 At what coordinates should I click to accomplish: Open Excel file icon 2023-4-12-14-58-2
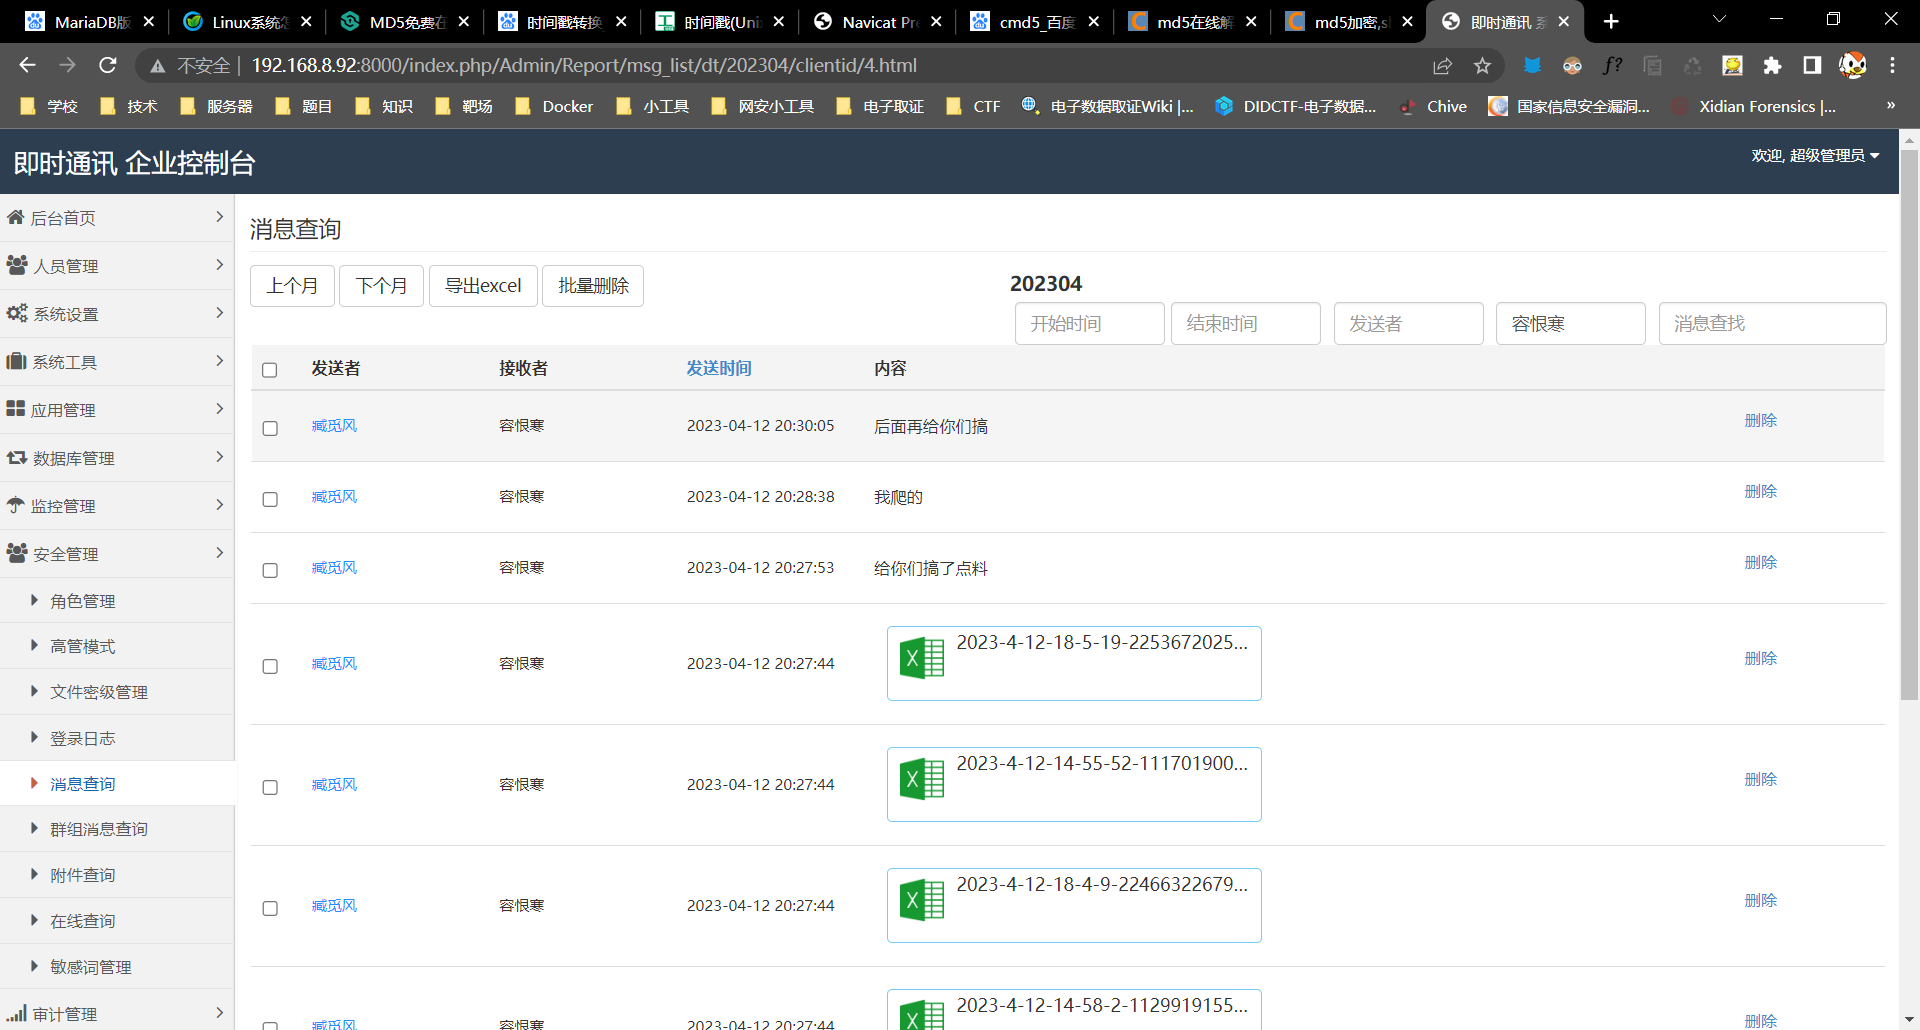pos(922,1015)
